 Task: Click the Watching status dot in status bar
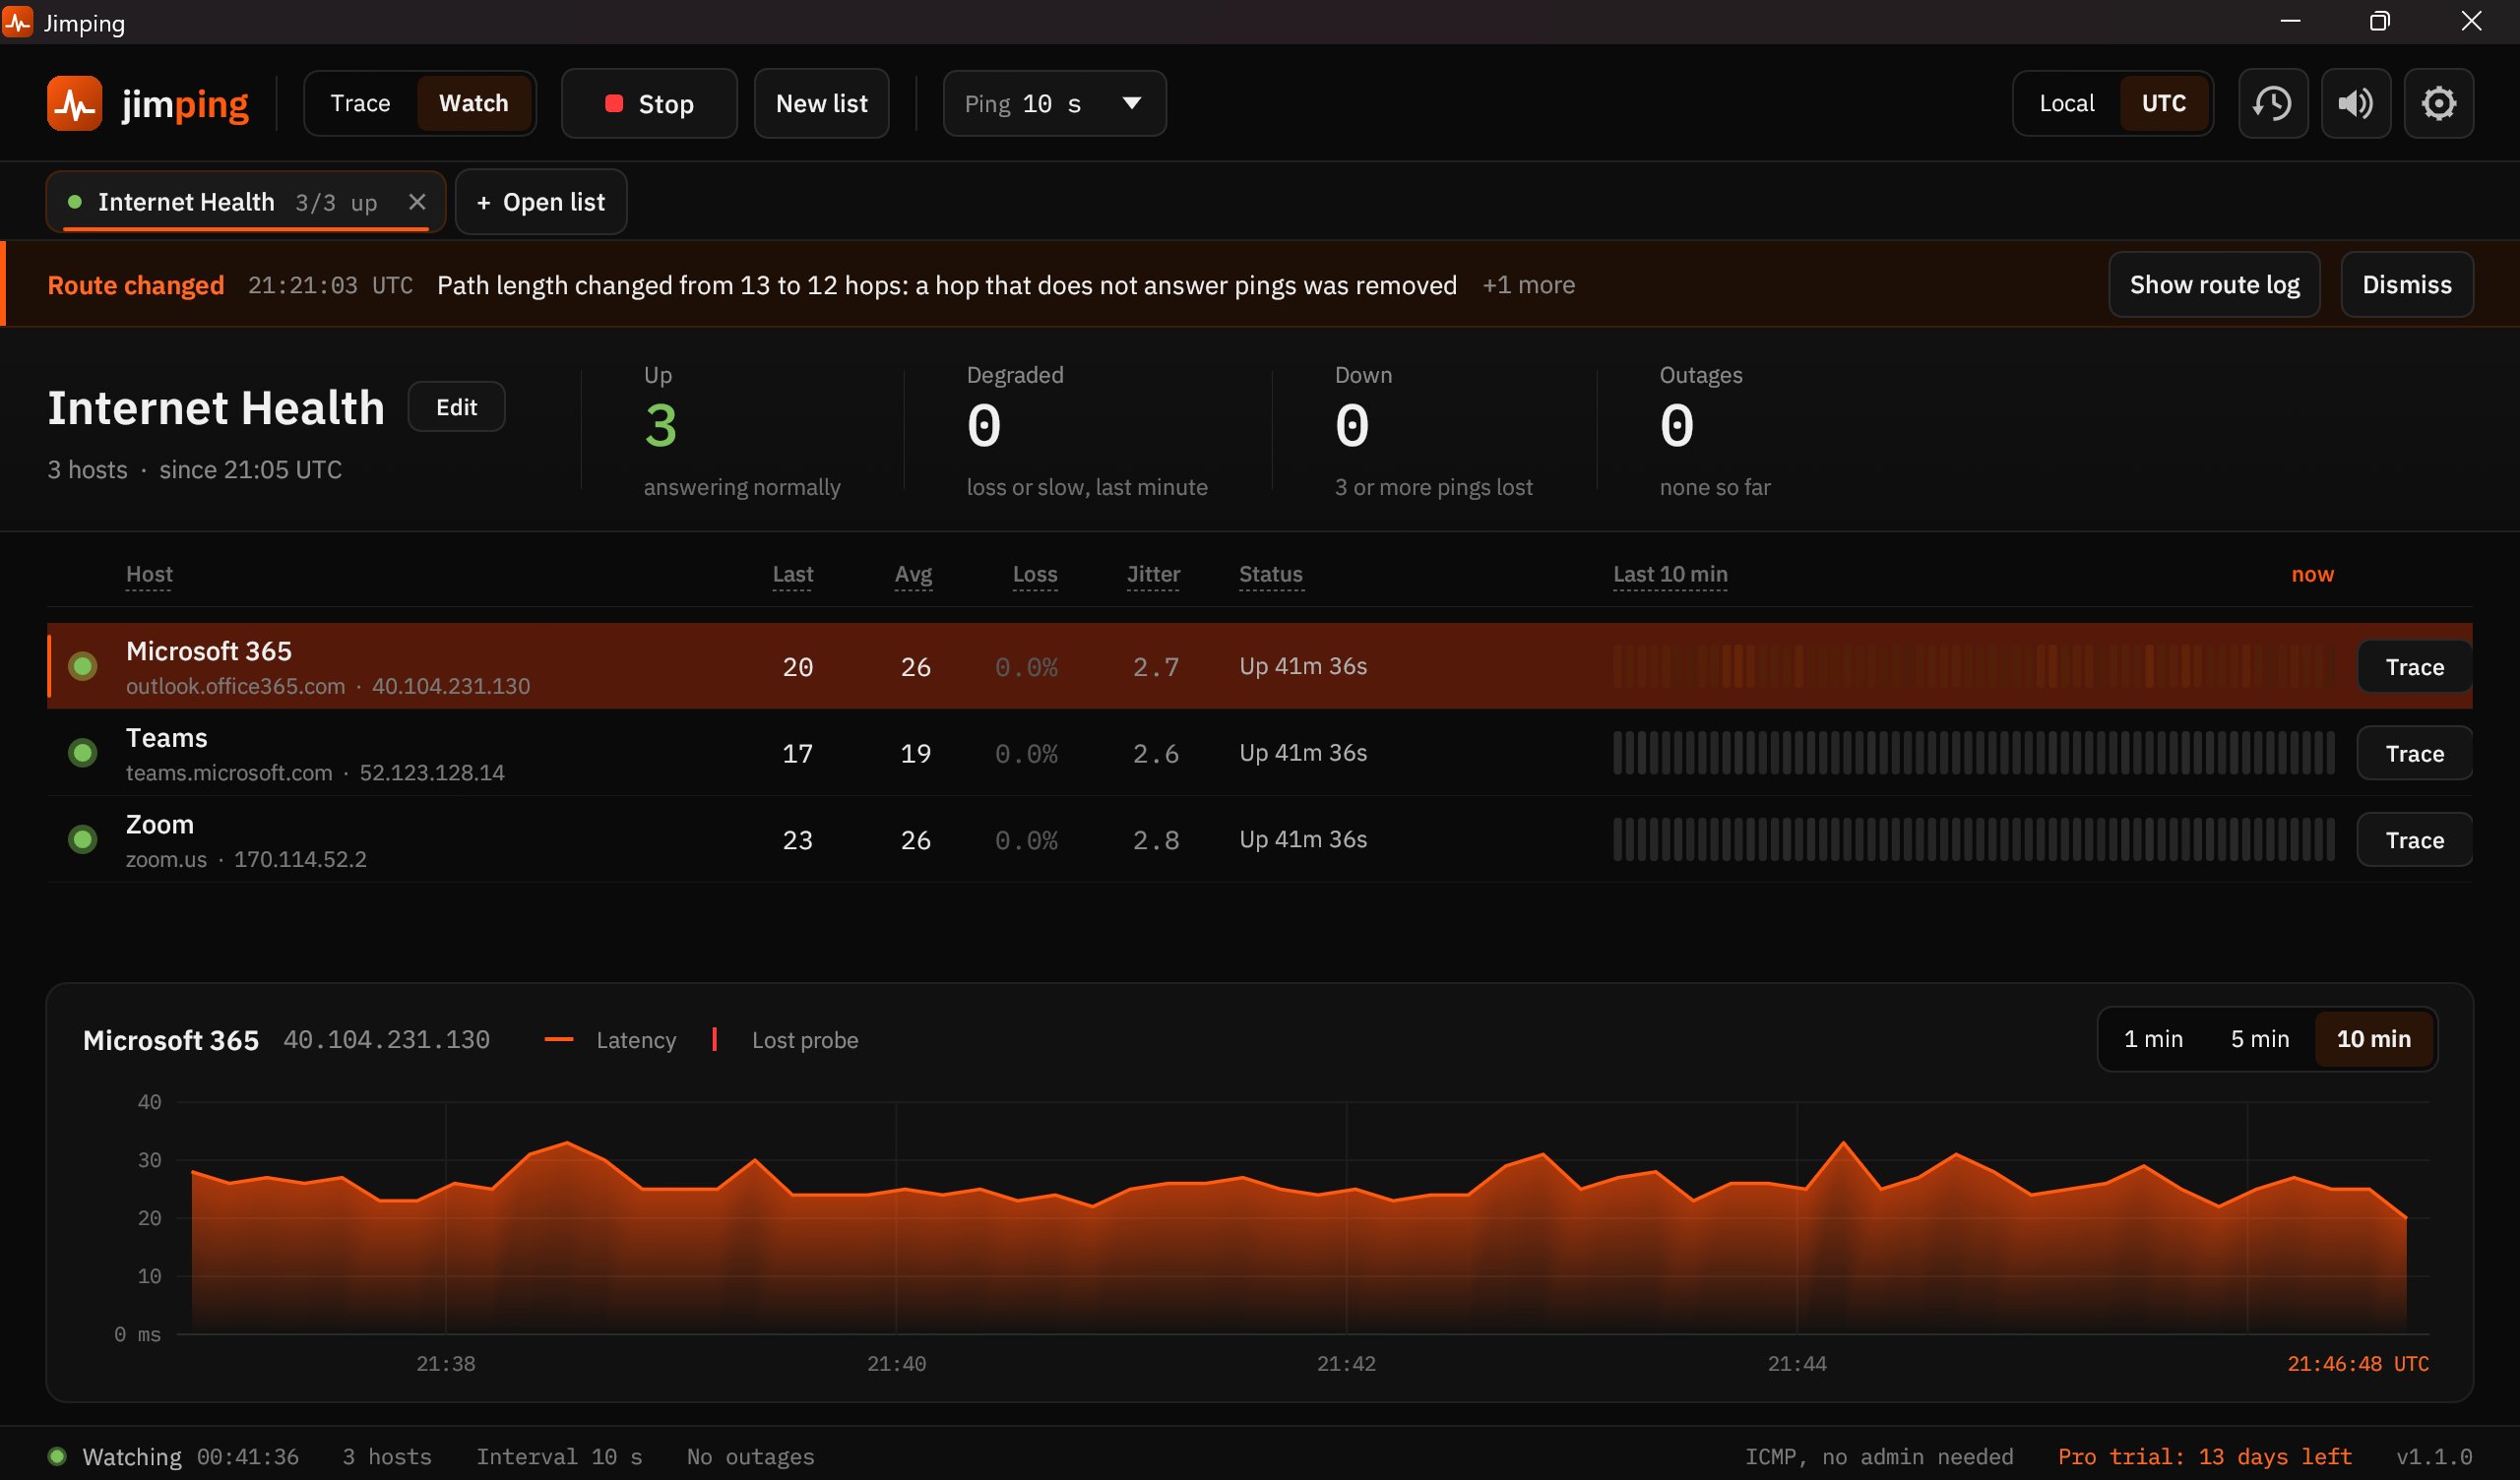(57, 1456)
